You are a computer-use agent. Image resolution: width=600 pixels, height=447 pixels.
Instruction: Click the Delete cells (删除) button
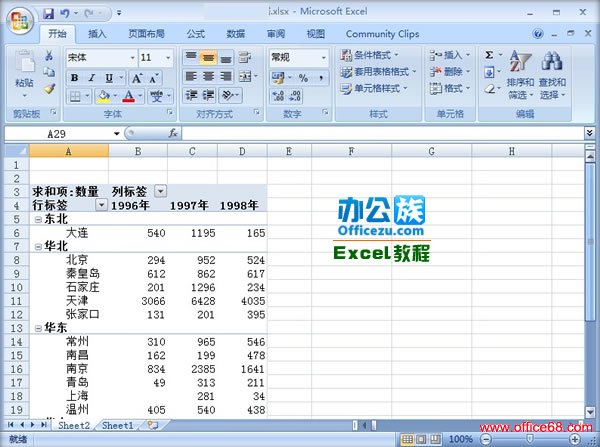(449, 72)
